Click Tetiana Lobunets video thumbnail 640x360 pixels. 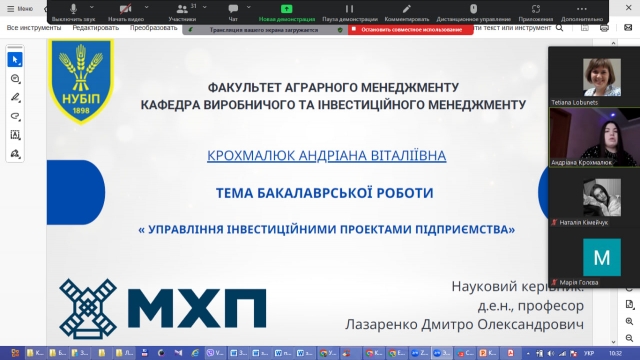coord(602,77)
